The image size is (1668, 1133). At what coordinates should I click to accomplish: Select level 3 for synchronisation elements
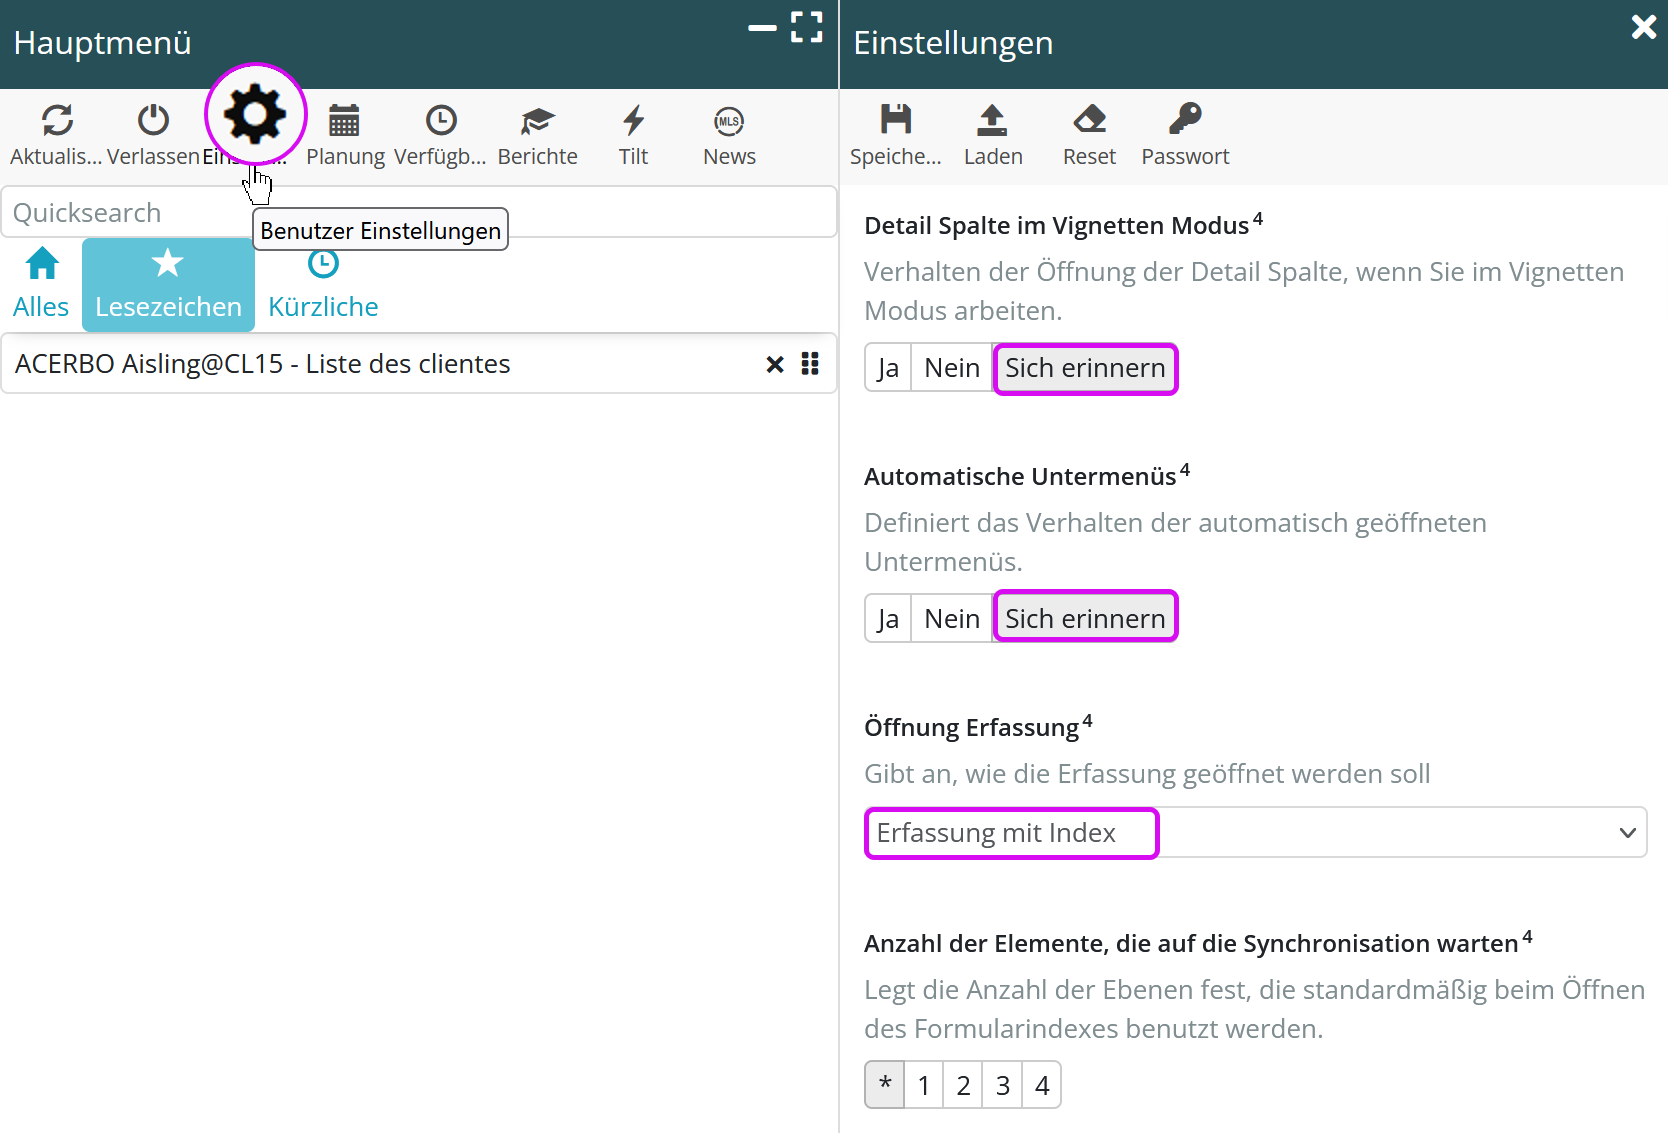pos(1002,1086)
